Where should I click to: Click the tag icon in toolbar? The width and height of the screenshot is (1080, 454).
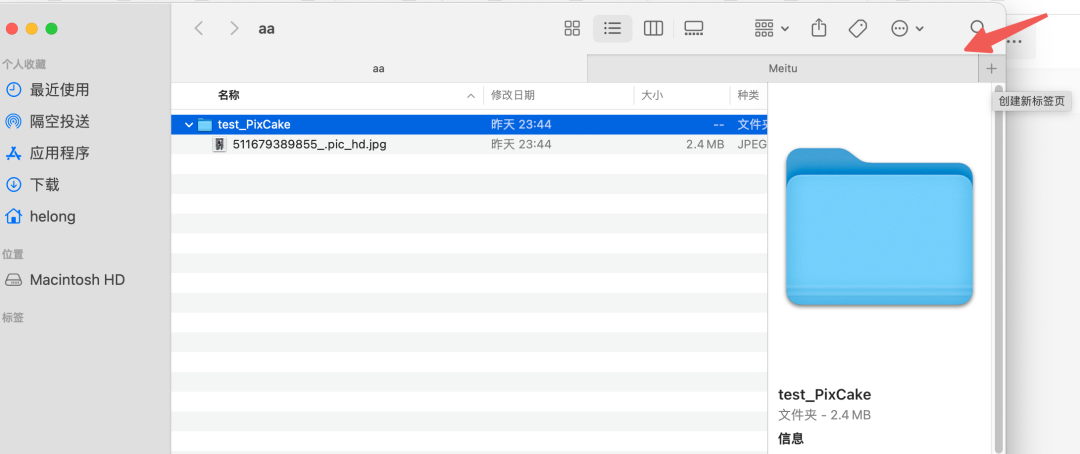[857, 29]
